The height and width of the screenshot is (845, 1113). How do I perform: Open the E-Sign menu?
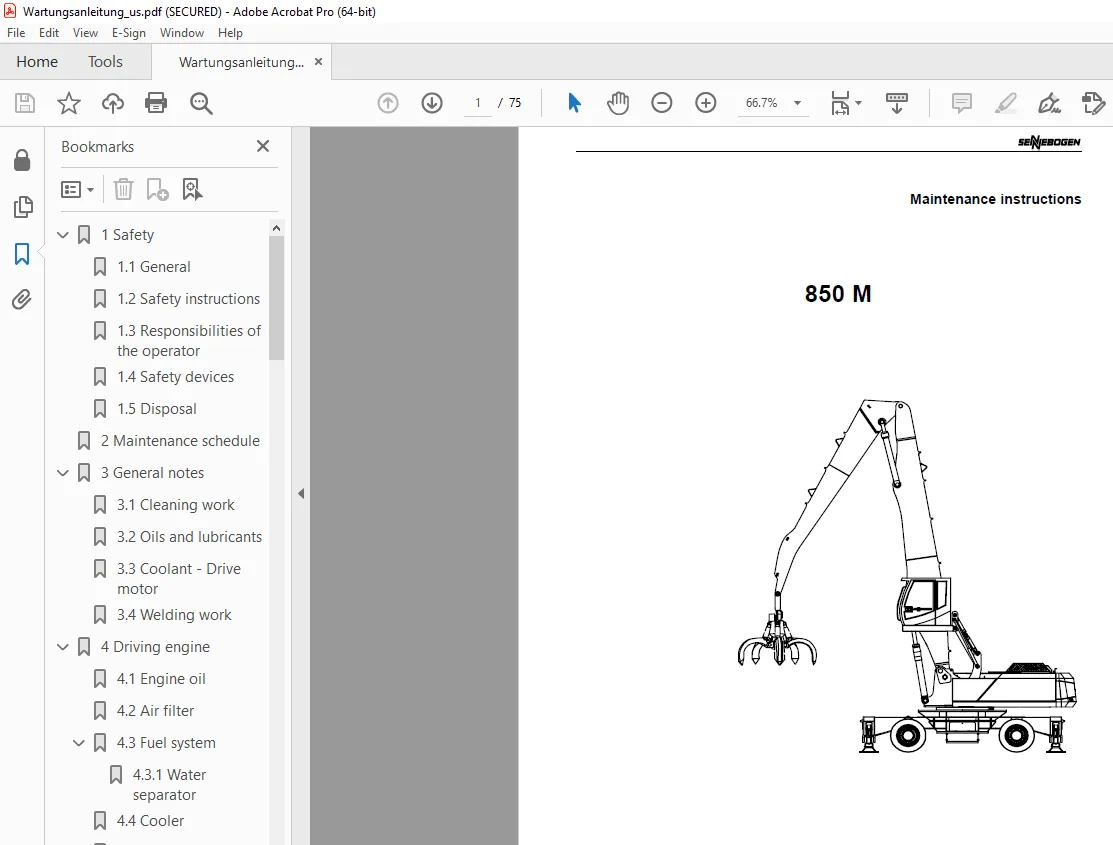[x=128, y=33]
